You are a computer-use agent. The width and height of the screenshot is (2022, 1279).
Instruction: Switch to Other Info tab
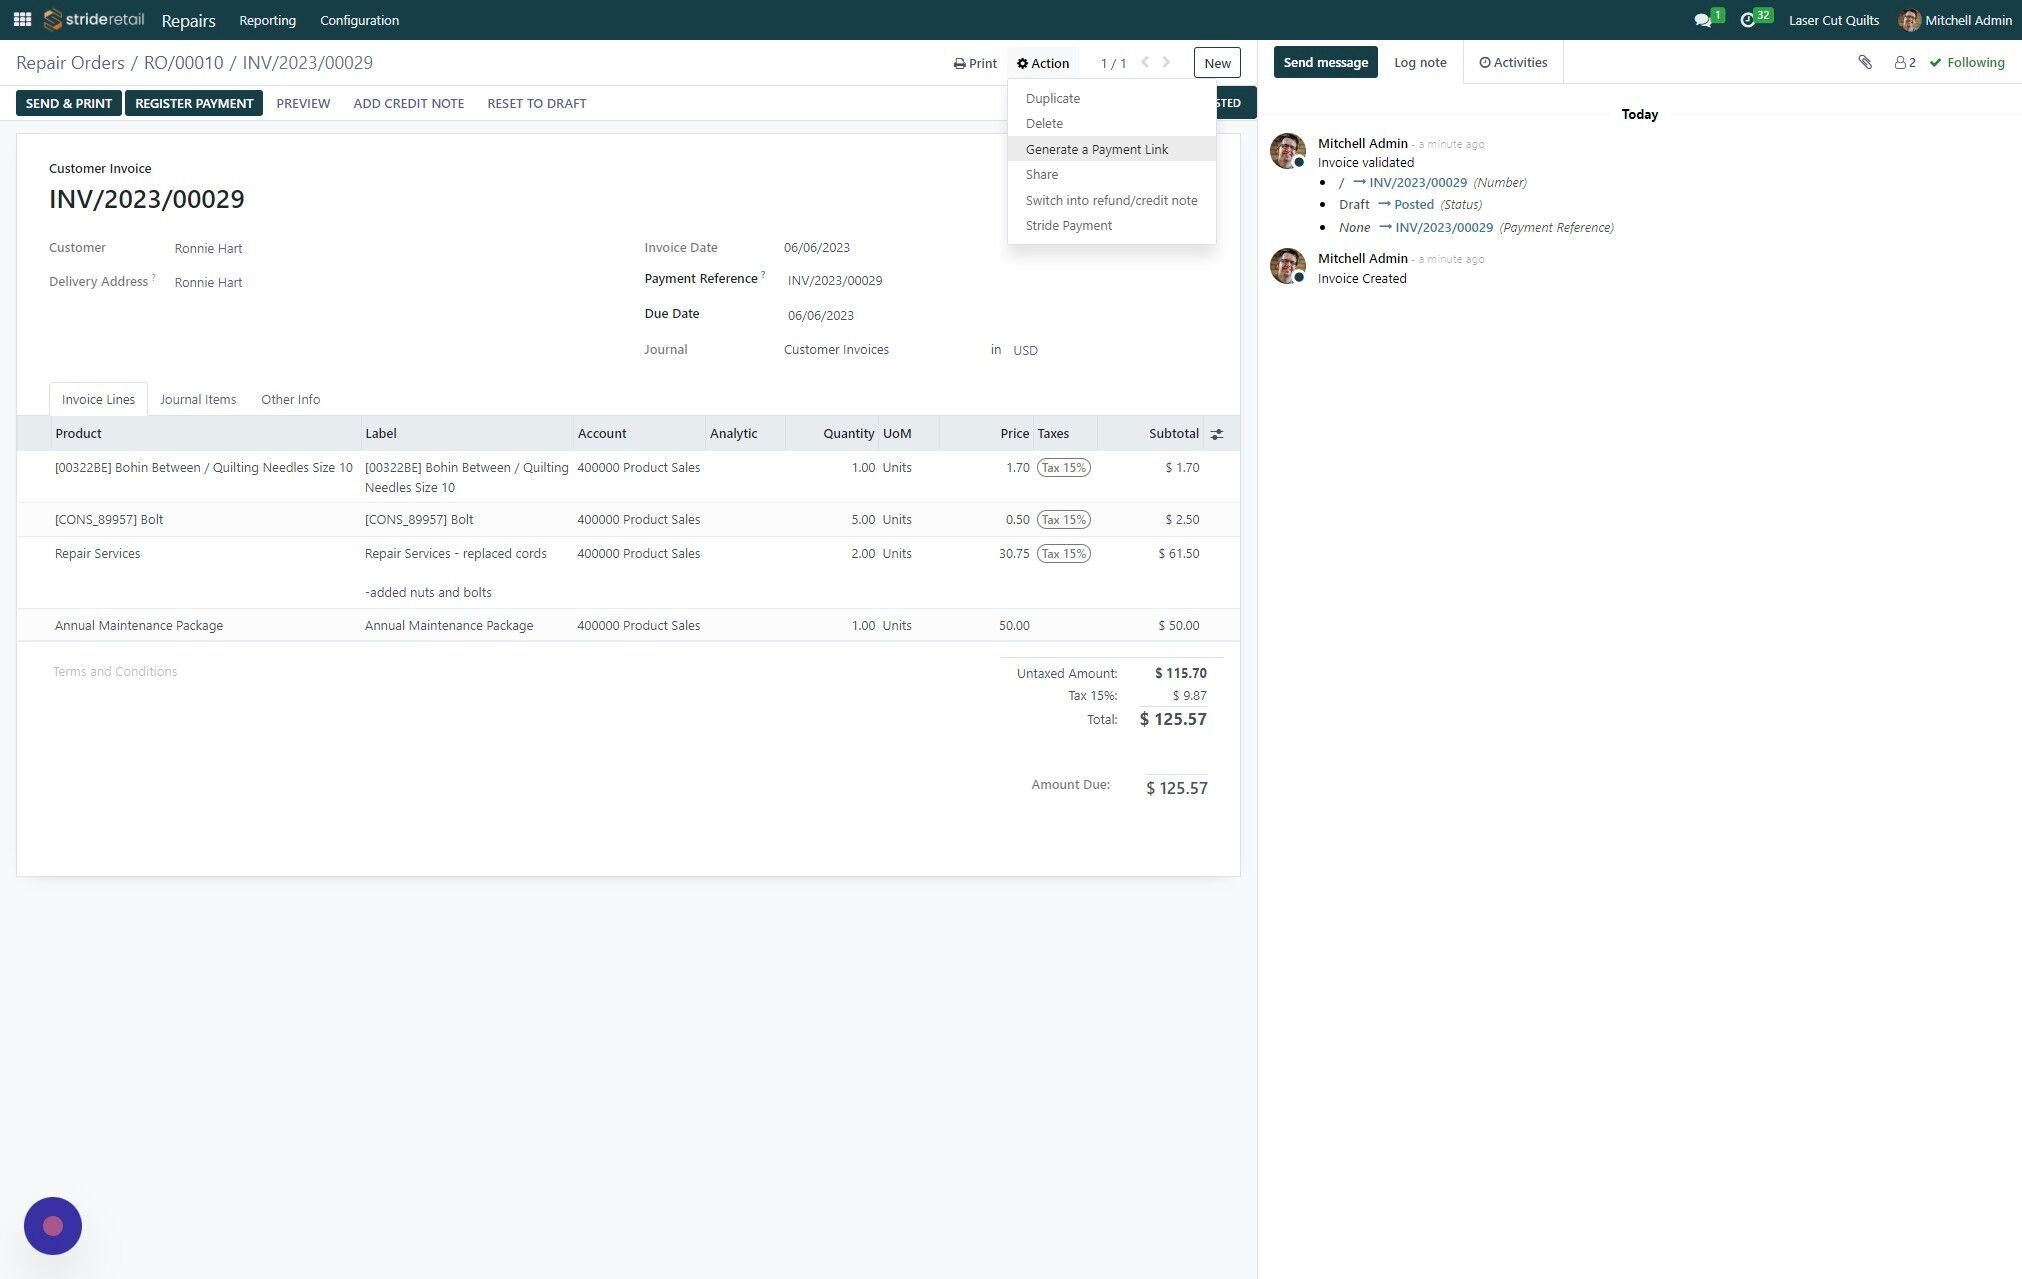click(x=290, y=399)
